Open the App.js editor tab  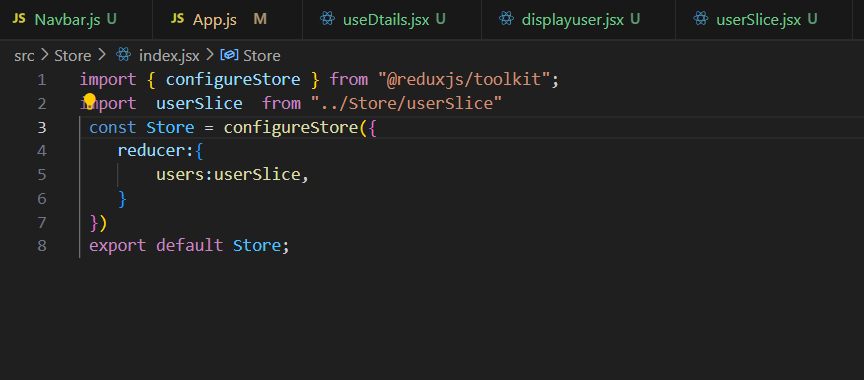click(228, 19)
